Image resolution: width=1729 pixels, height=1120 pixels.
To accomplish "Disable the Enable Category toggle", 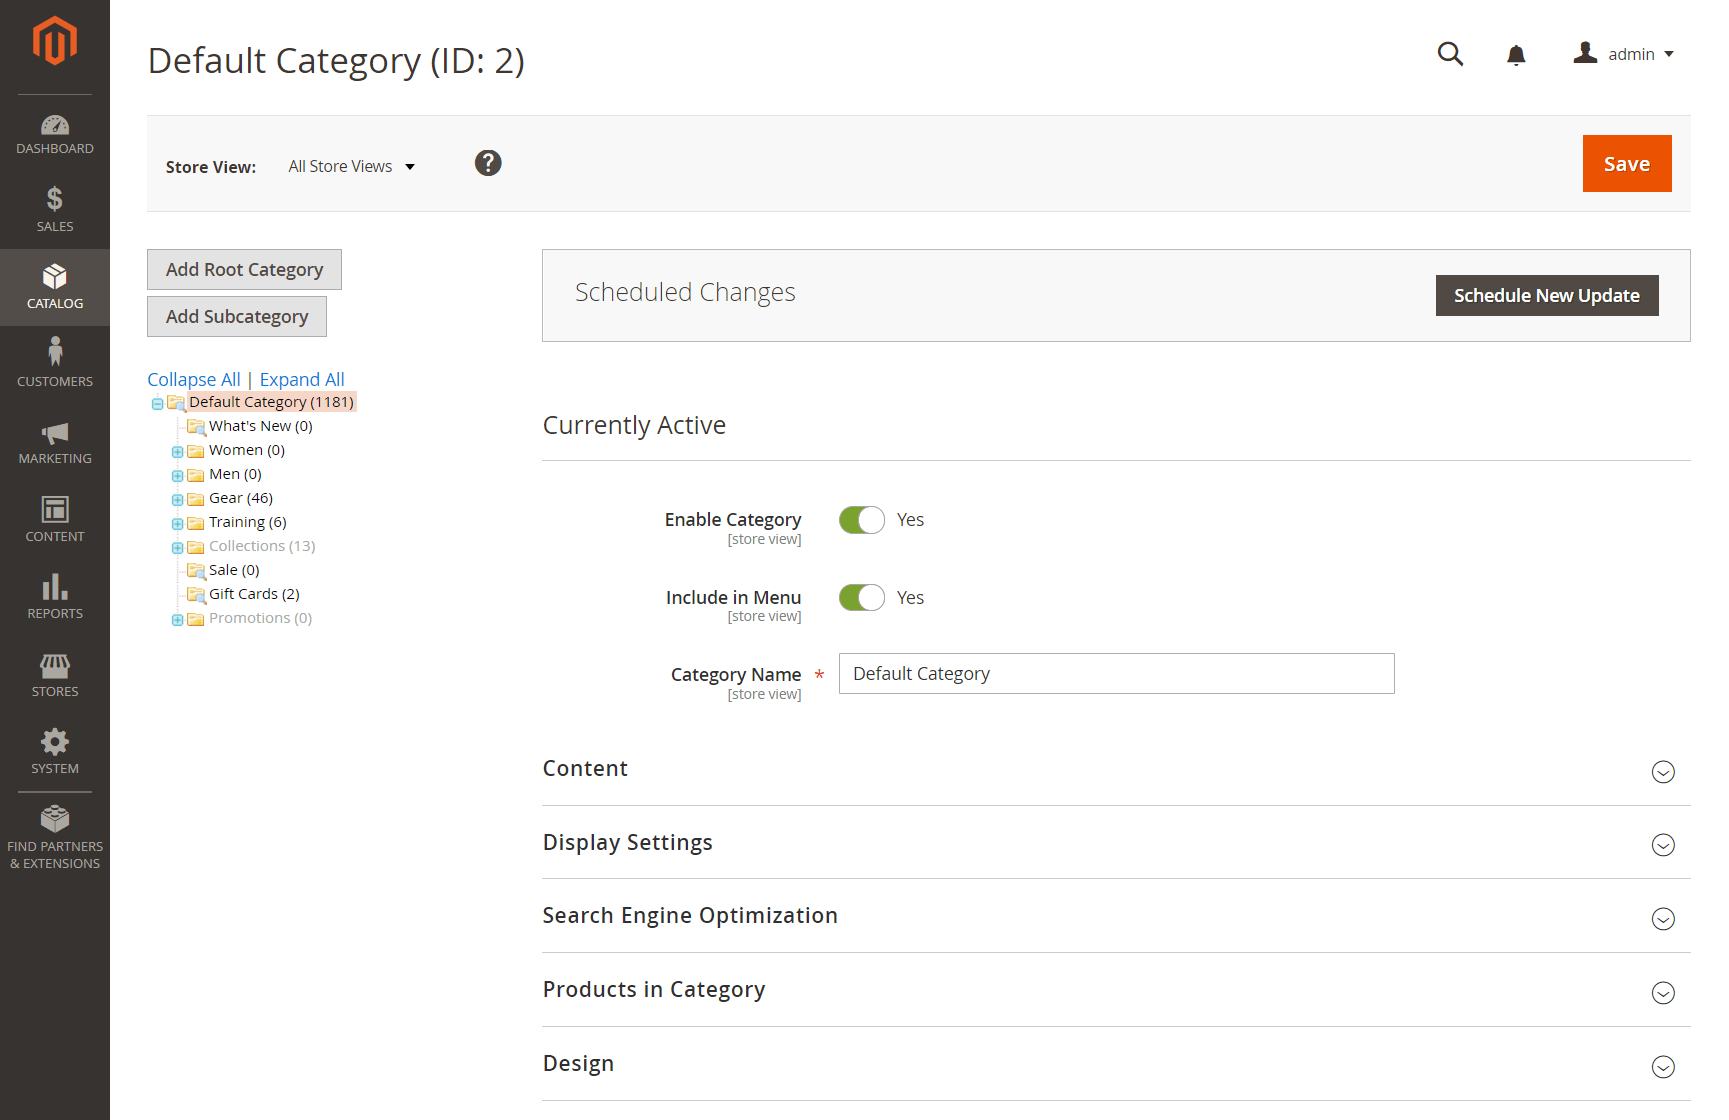I will click(x=861, y=519).
